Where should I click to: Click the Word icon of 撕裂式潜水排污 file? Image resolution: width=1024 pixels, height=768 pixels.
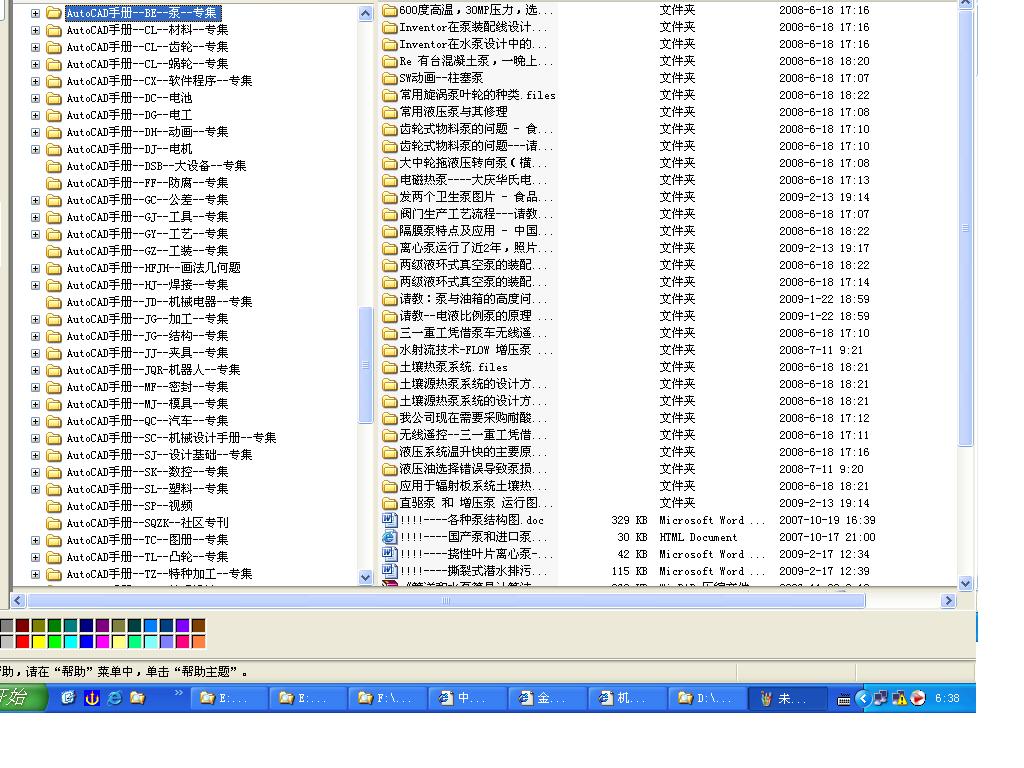pos(390,571)
